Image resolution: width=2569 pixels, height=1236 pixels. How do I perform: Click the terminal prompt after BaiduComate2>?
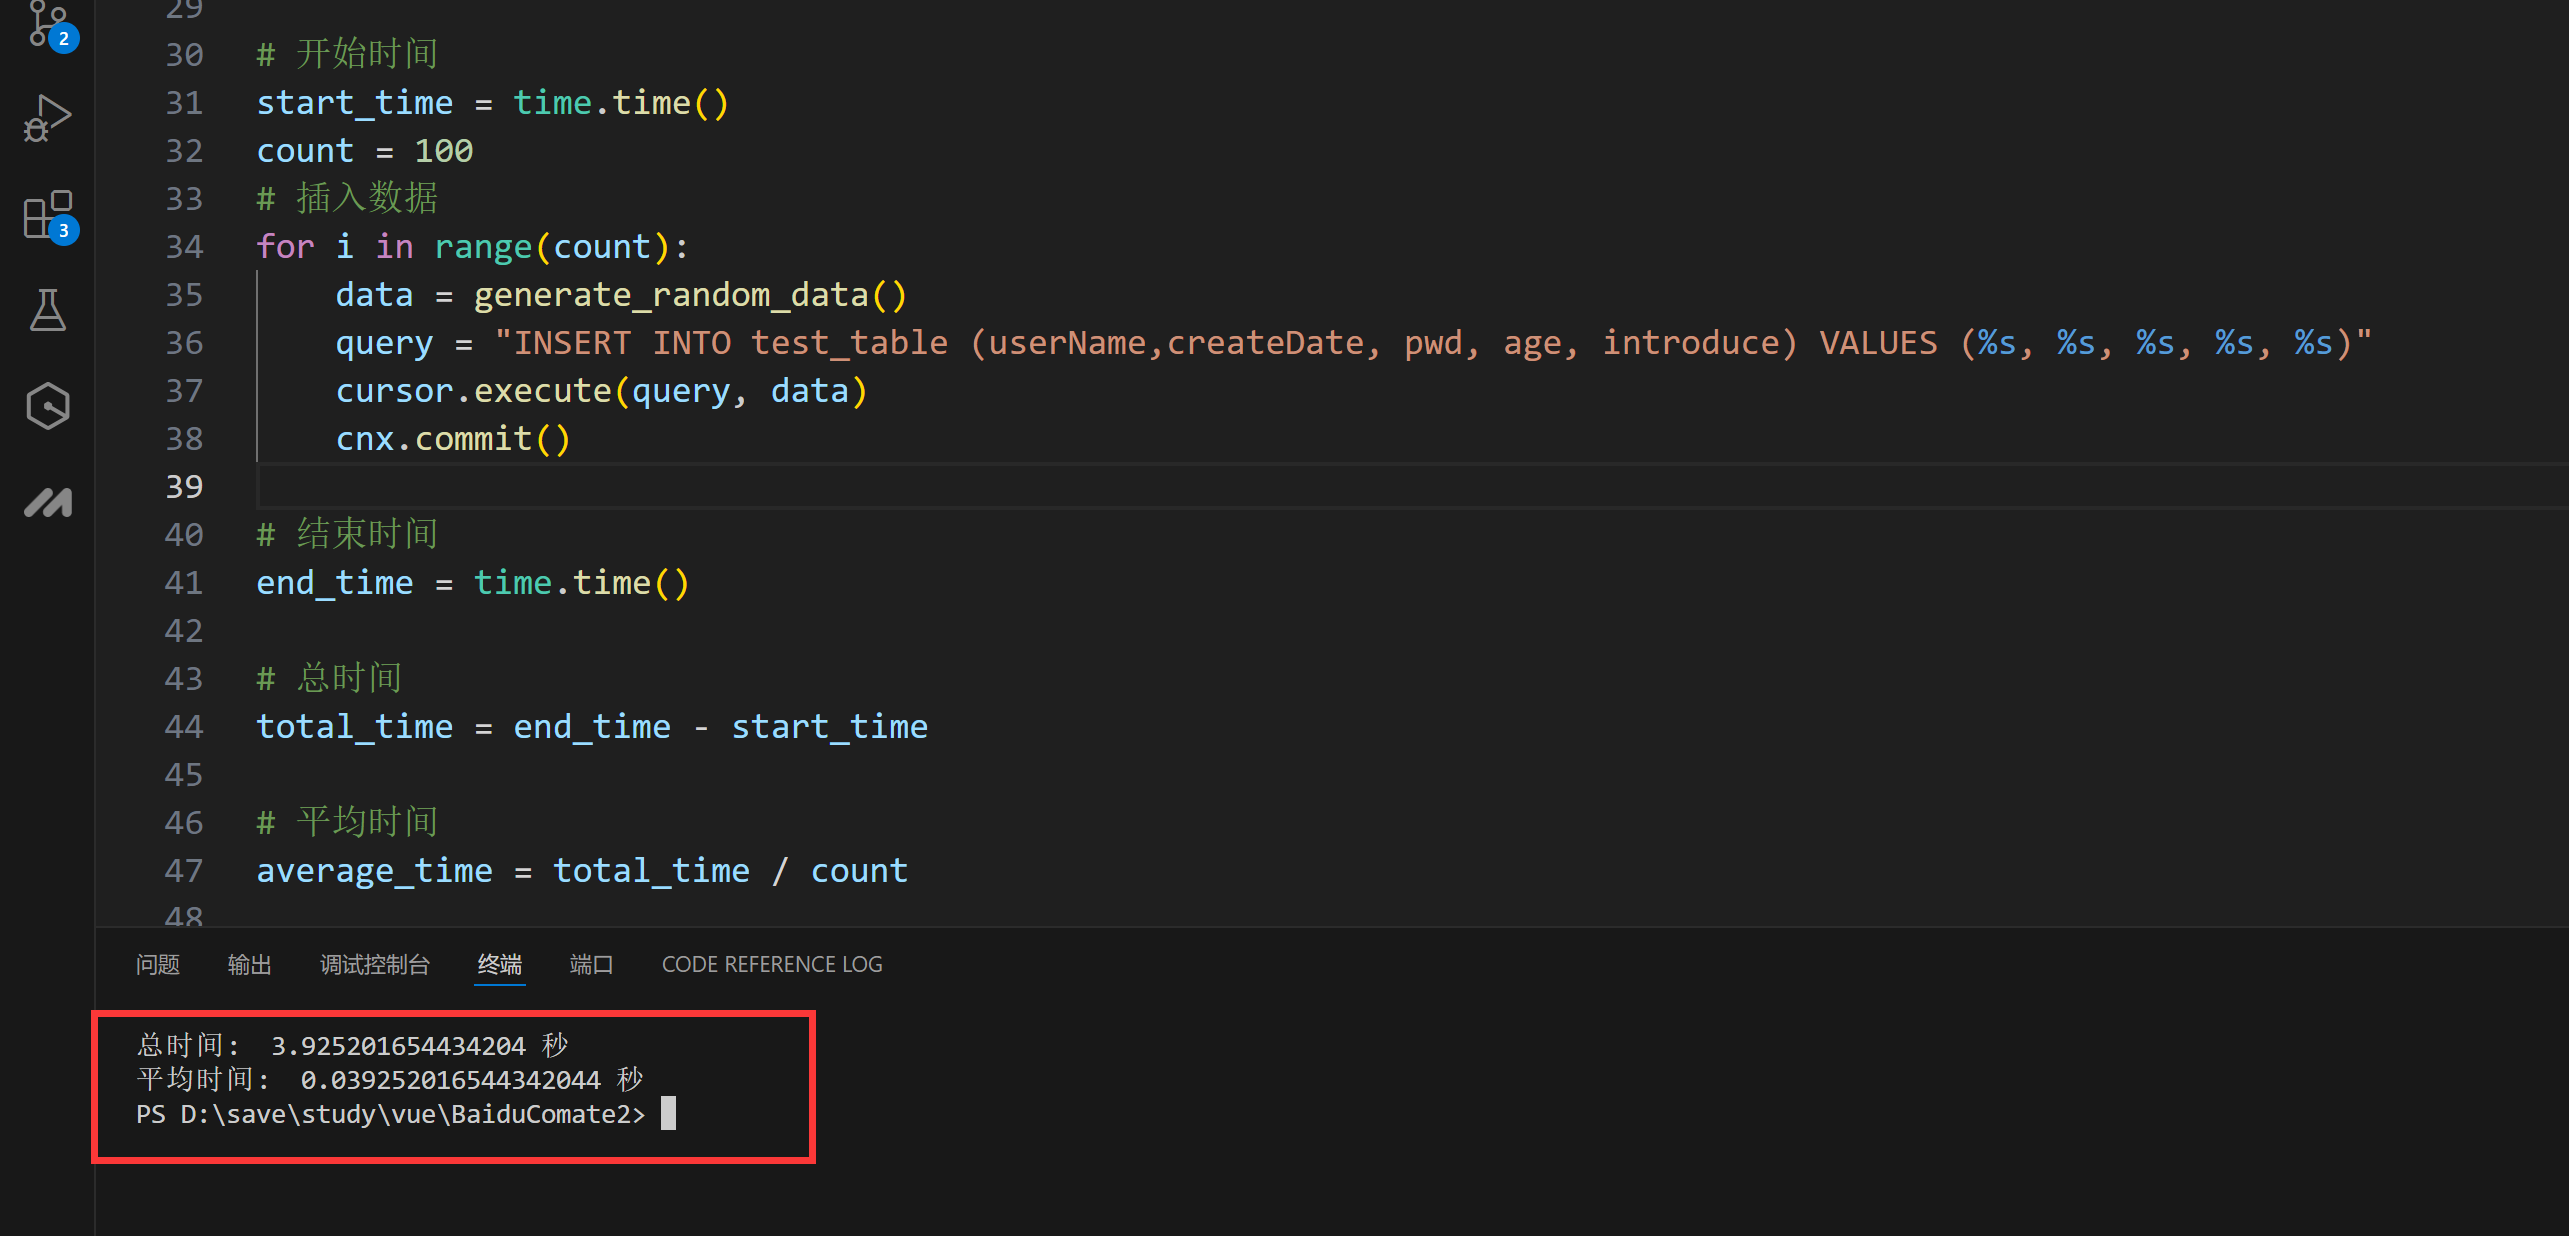[x=668, y=1114]
